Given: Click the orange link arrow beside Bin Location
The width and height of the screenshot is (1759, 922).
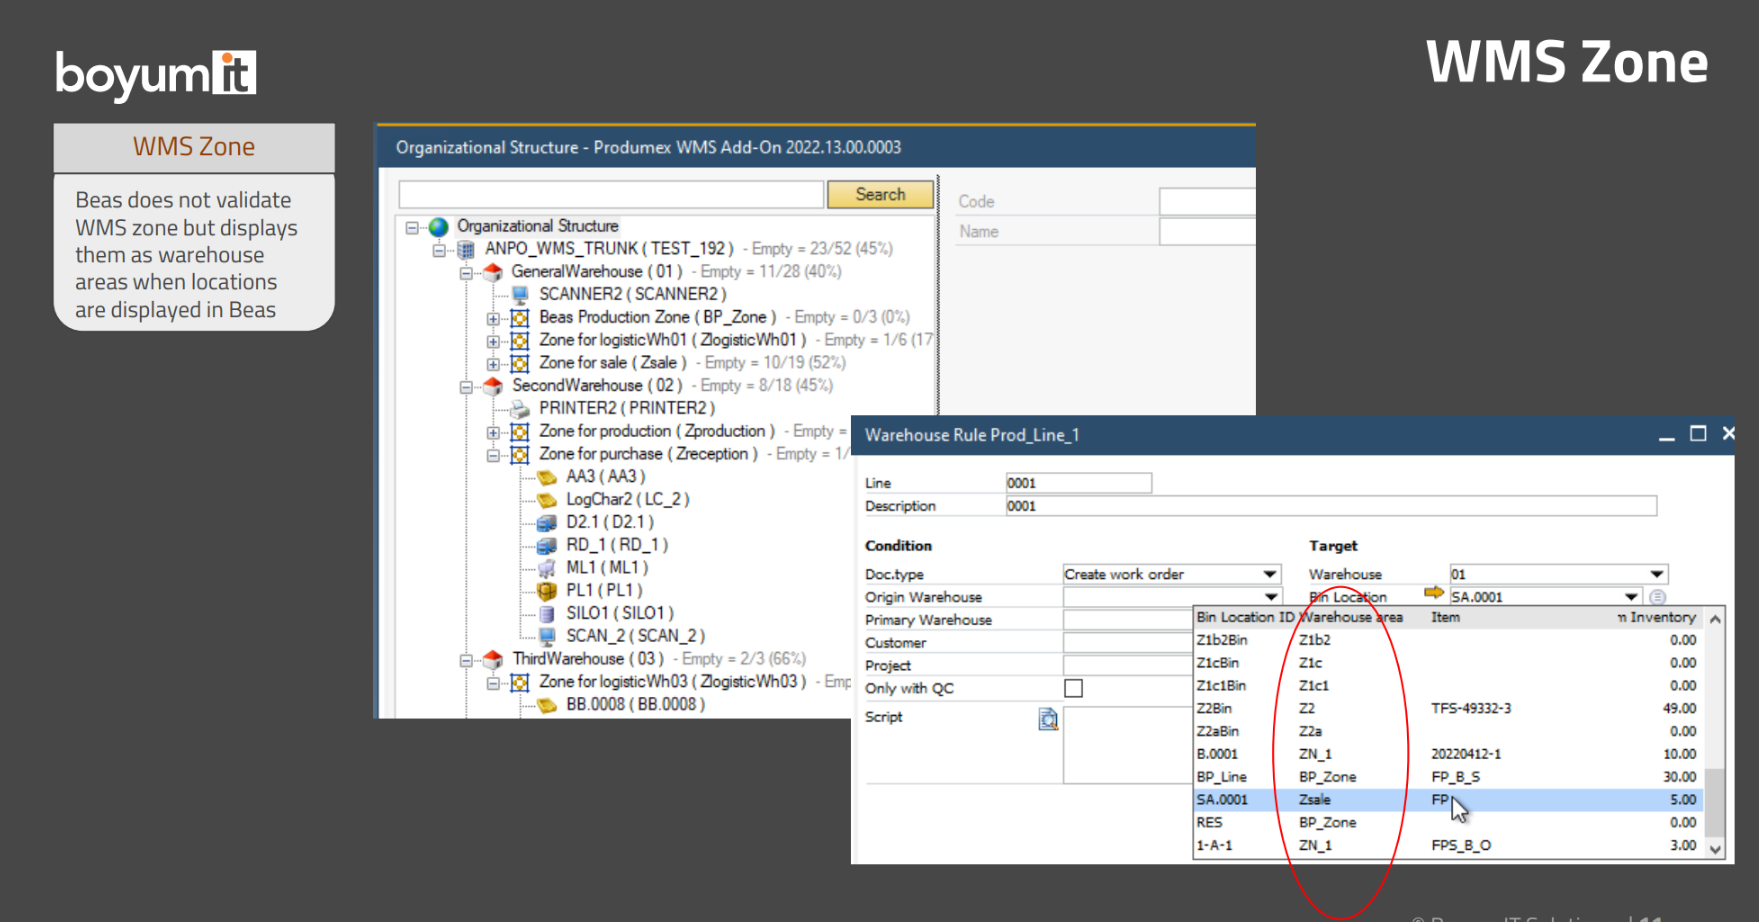Looking at the screenshot, I should pyautogui.click(x=1434, y=594).
